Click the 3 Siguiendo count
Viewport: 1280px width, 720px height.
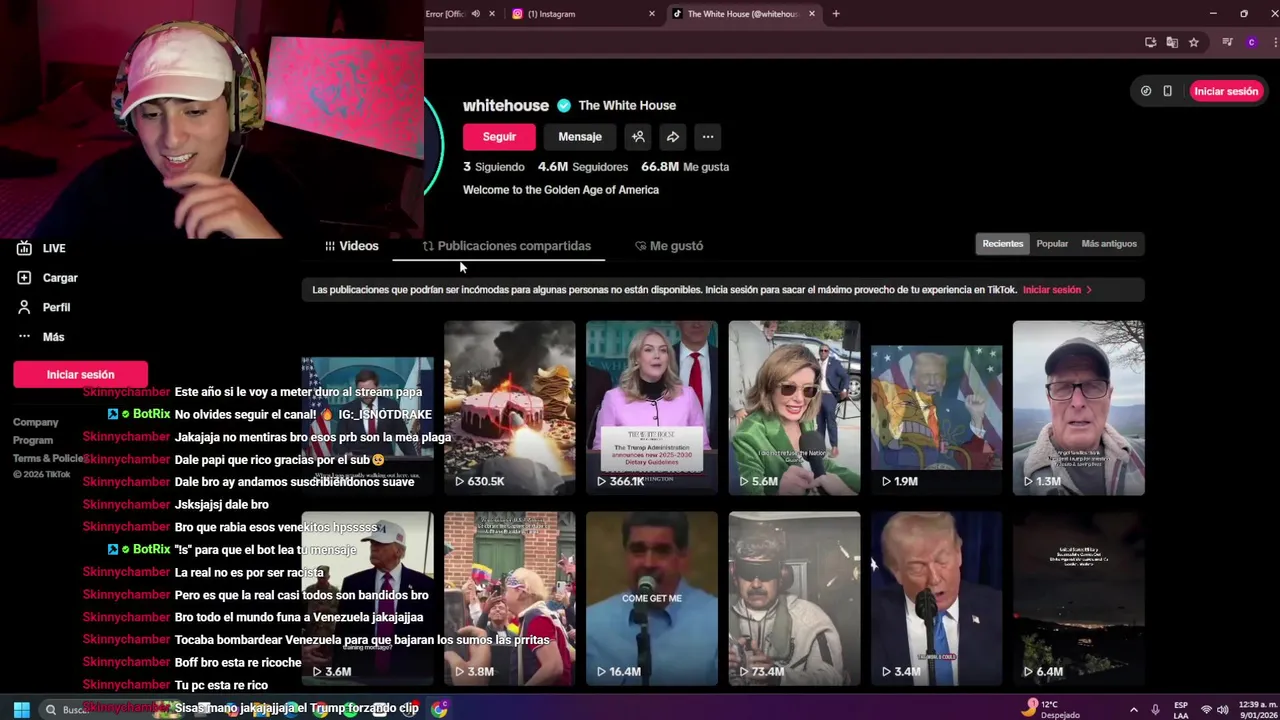[494, 167]
